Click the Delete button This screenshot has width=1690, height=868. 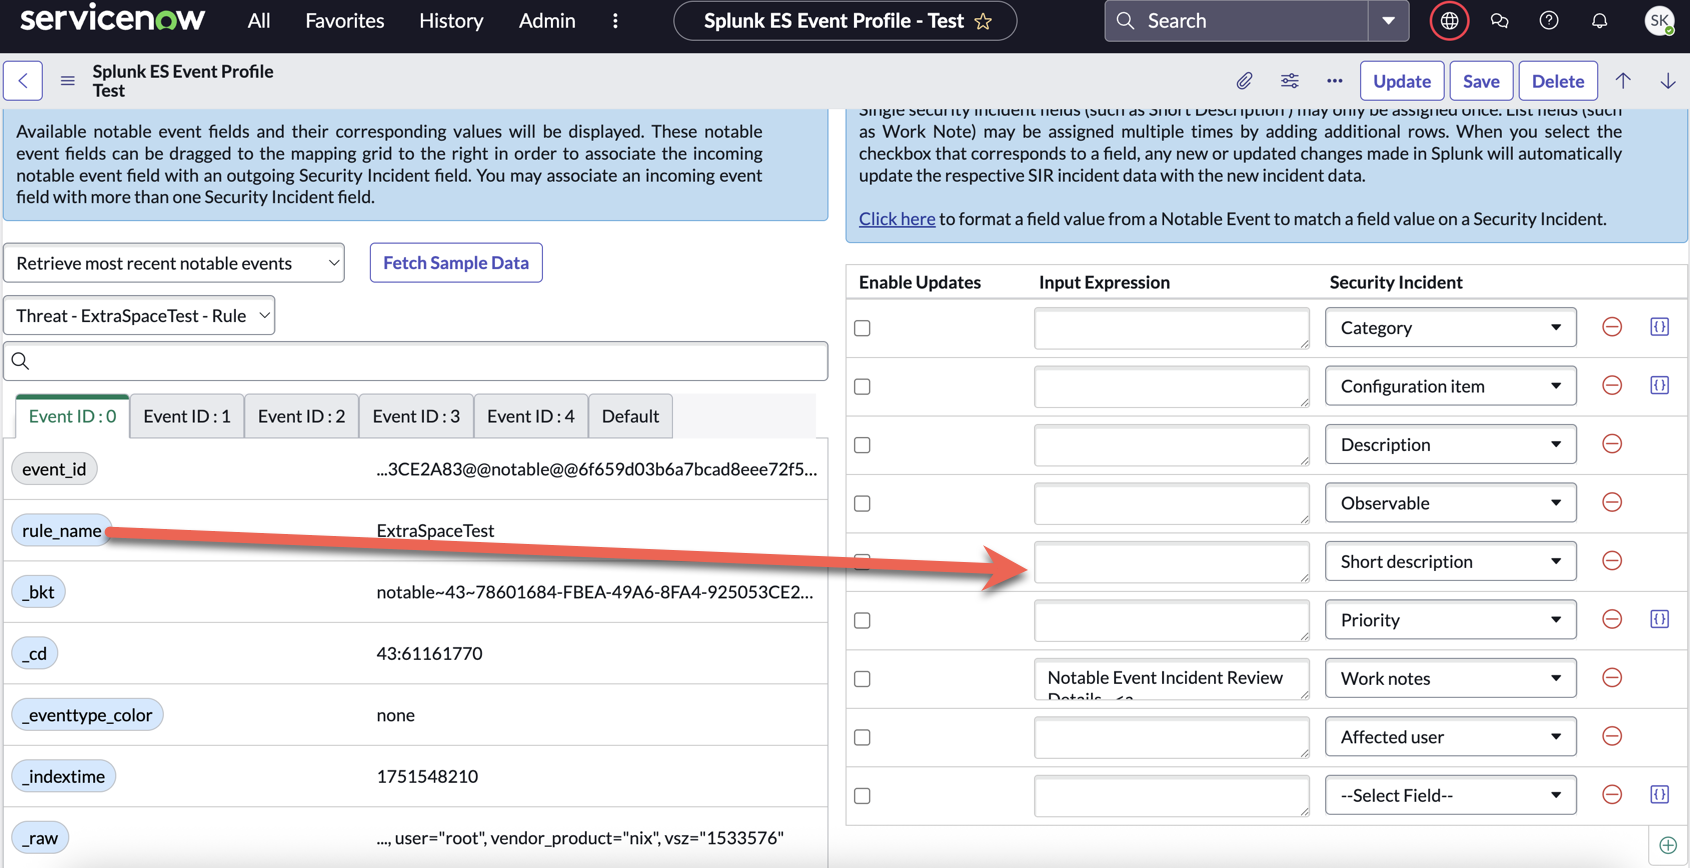pos(1558,81)
